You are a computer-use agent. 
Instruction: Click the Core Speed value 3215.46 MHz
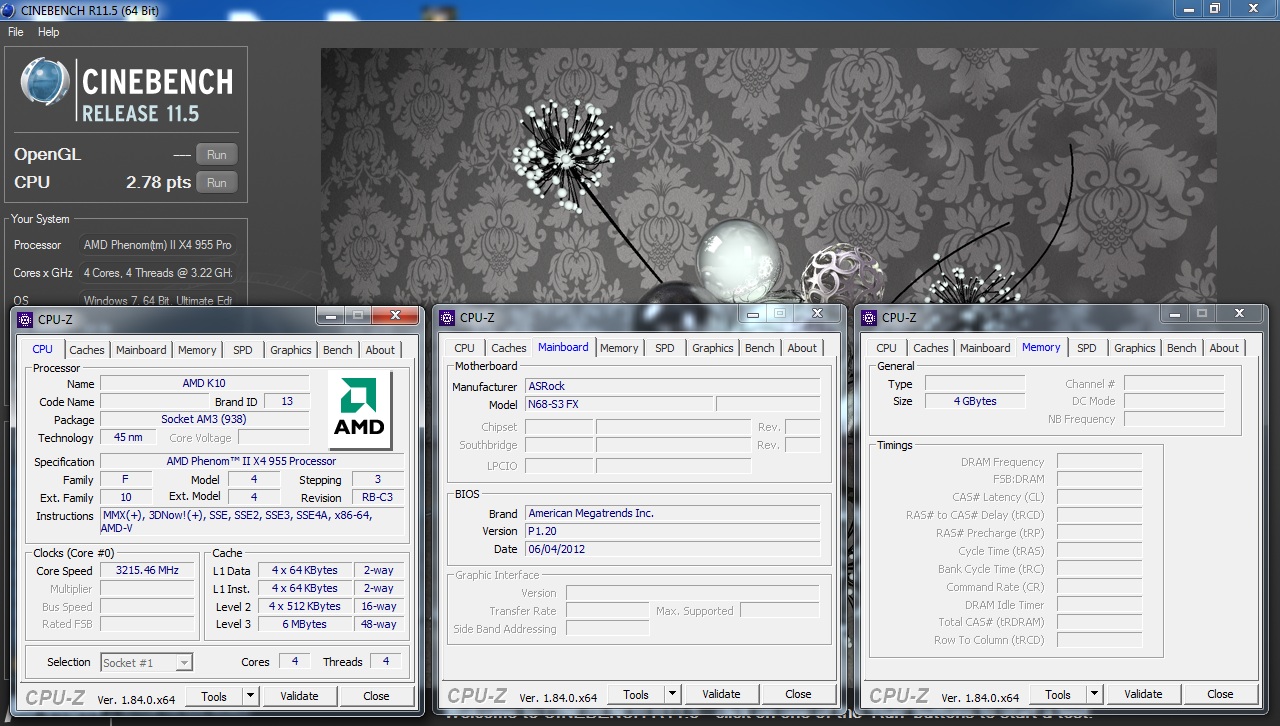(147, 570)
